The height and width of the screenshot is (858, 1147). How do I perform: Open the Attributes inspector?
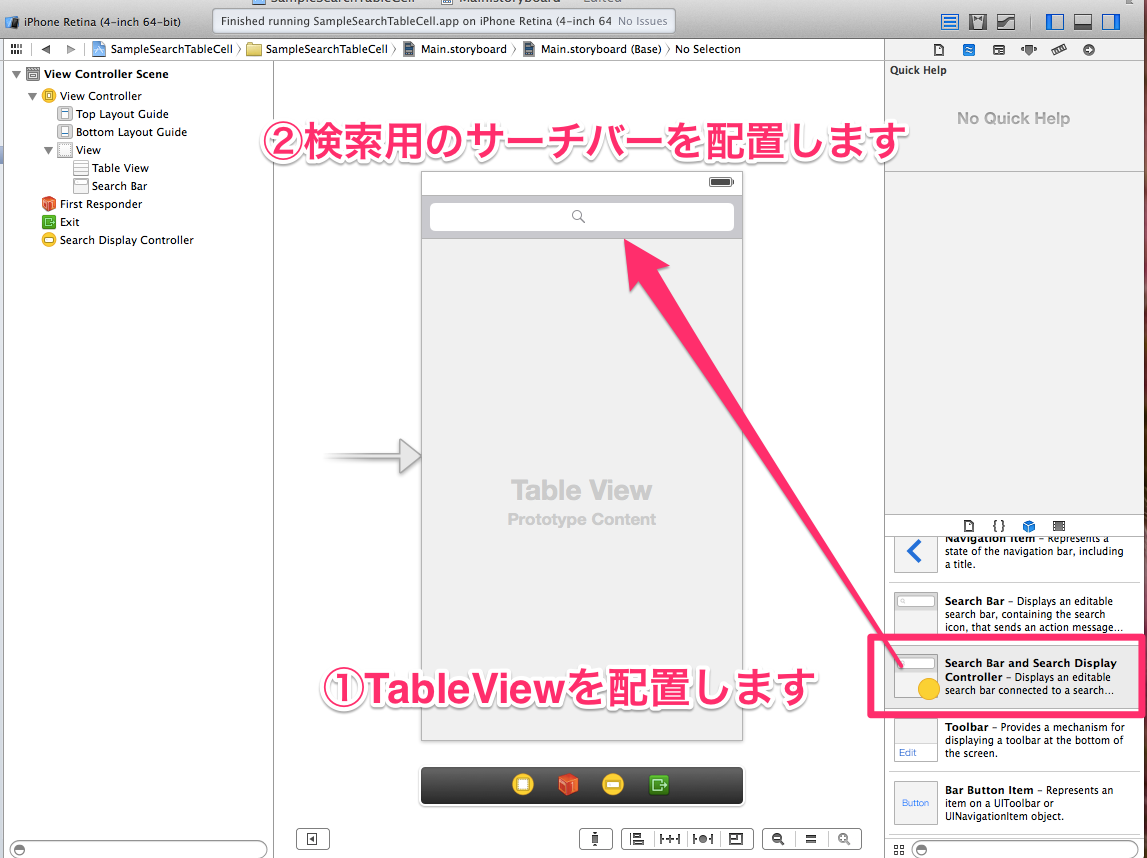pyautogui.click(x=1029, y=49)
